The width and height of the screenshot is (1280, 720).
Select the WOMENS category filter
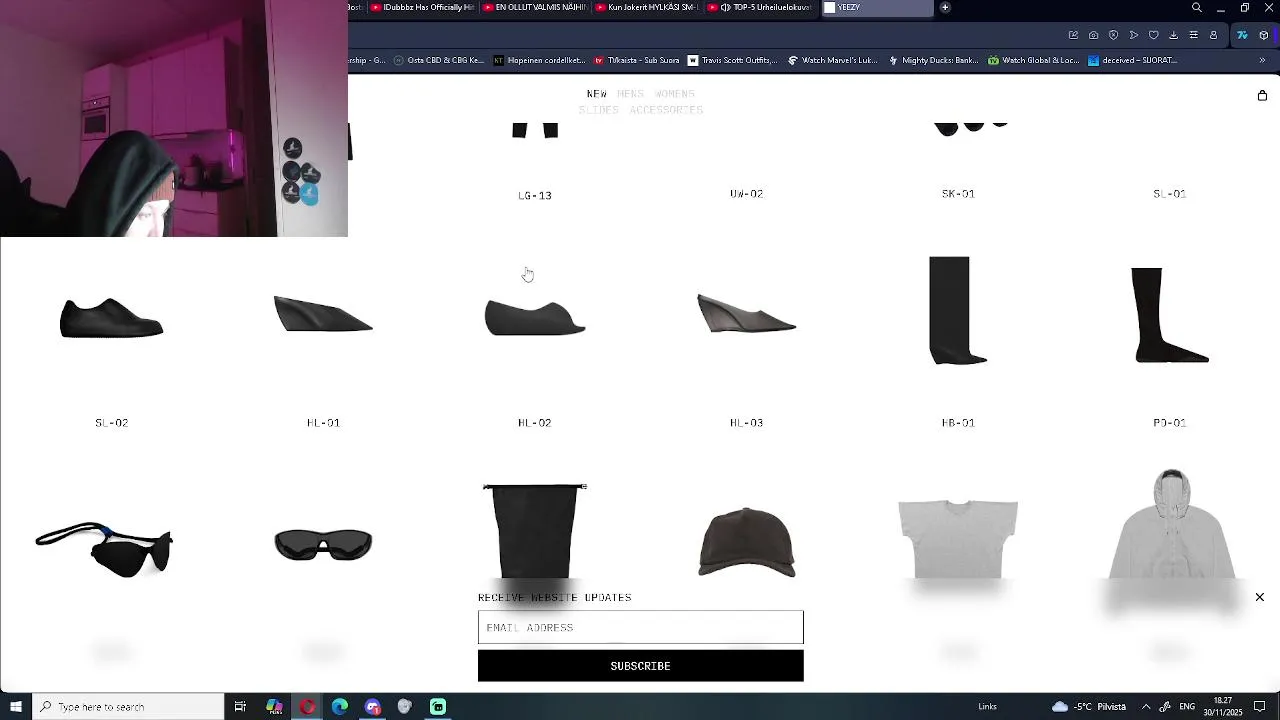pyautogui.click(x=674, y=94)
